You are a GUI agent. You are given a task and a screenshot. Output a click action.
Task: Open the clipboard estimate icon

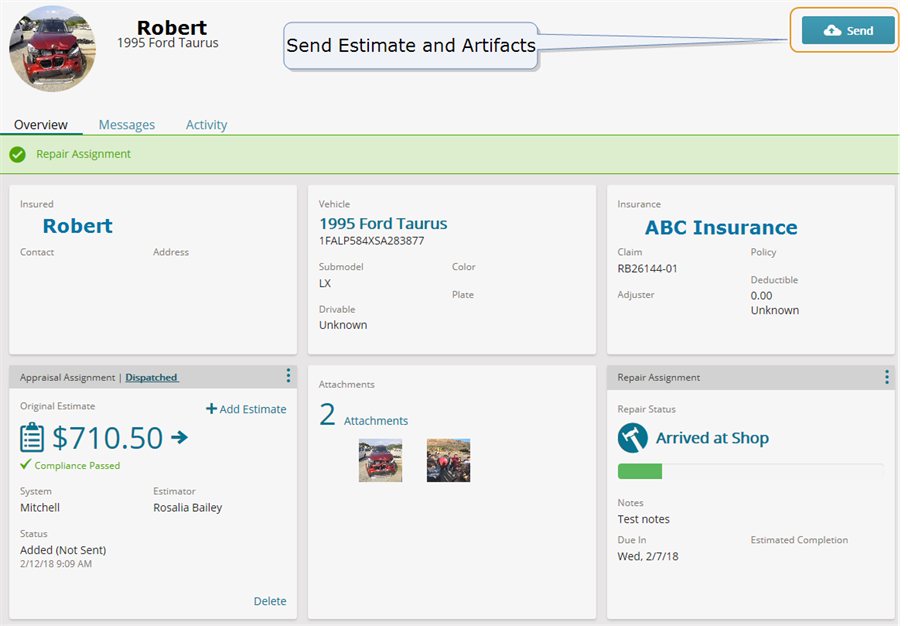[32, 437]
